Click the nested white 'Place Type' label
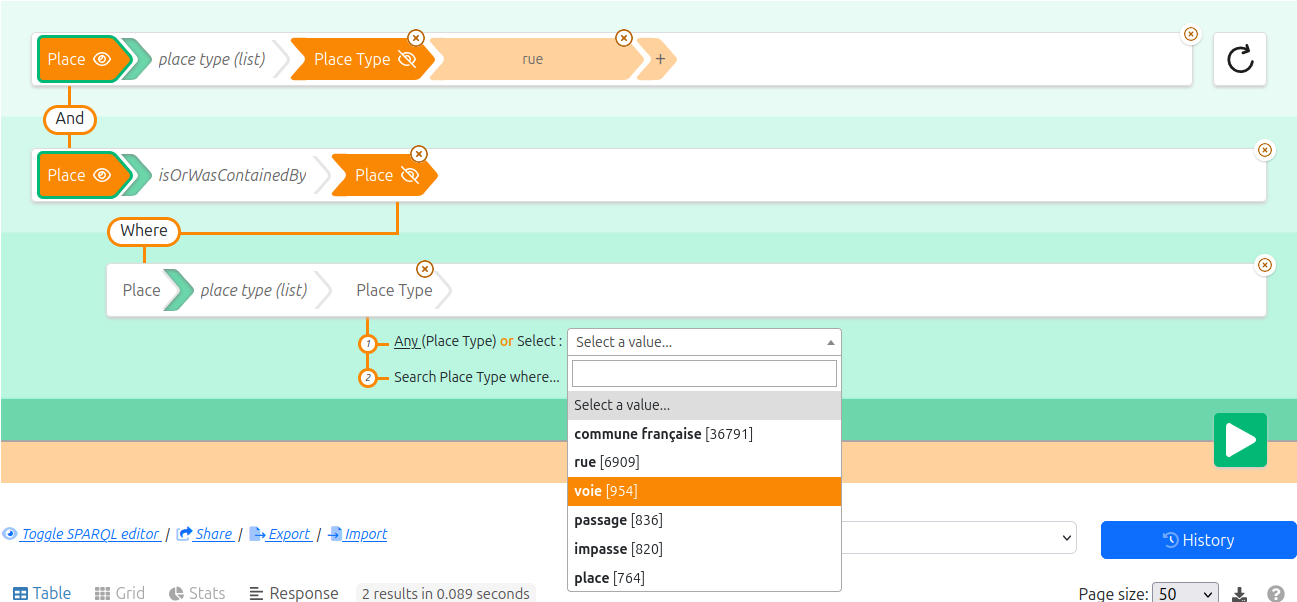 [x=394, y=290]
